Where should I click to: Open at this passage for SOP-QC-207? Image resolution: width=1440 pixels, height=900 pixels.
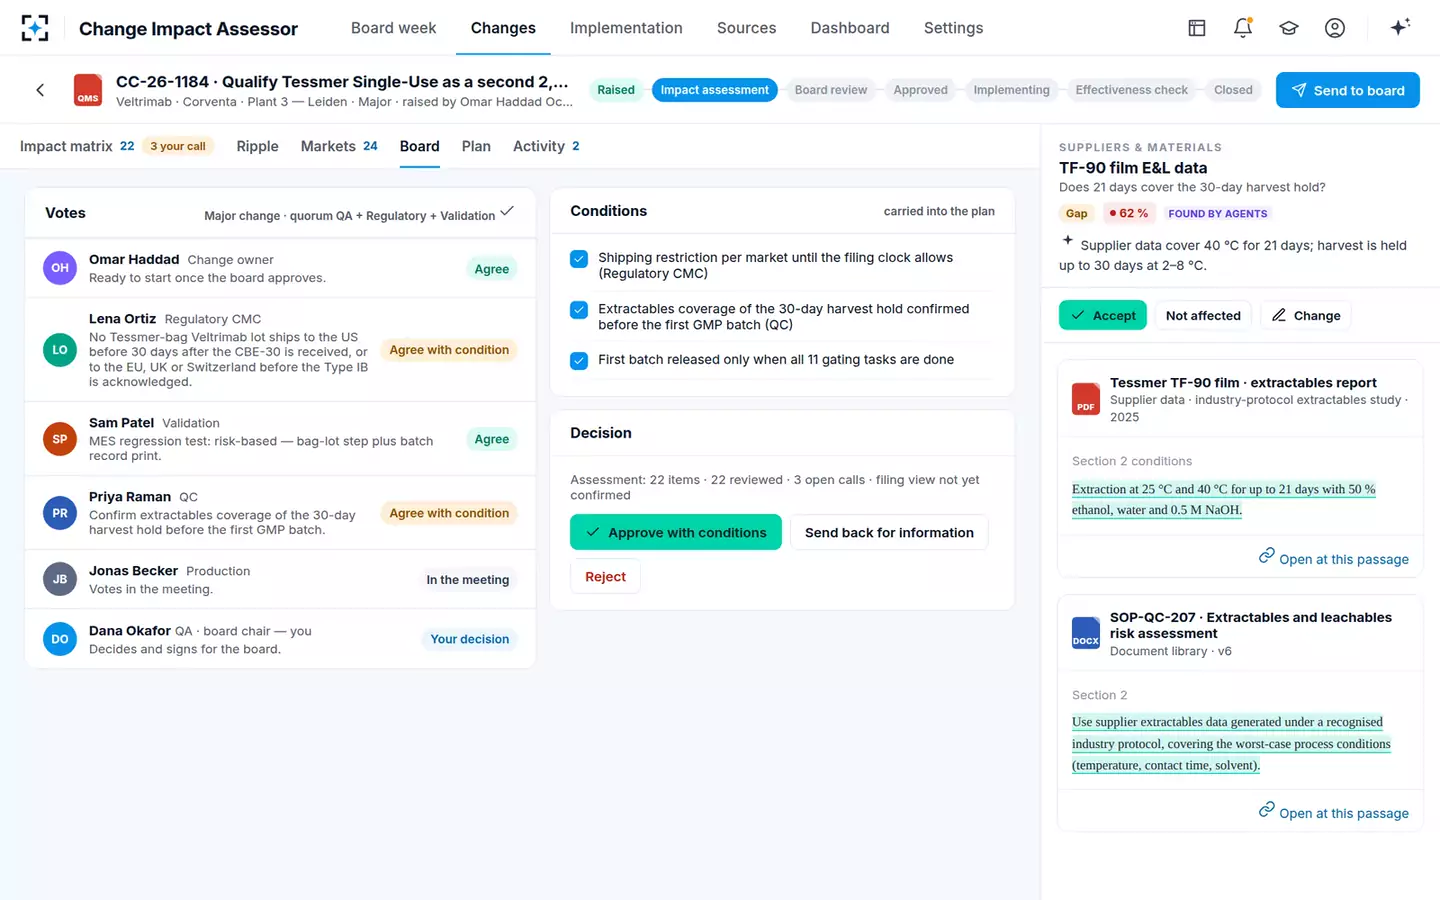(1333, 812)
